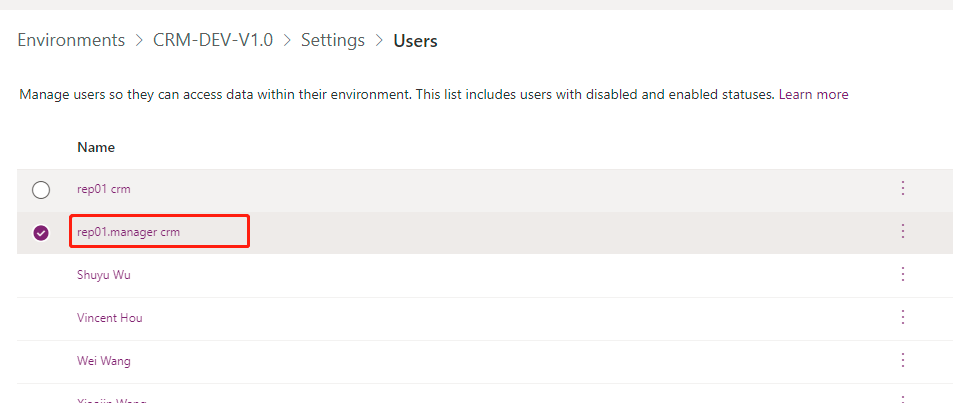Screen dimensions: 953x403
Task: Open more options for Wei Wang
Action: [903, 360]
